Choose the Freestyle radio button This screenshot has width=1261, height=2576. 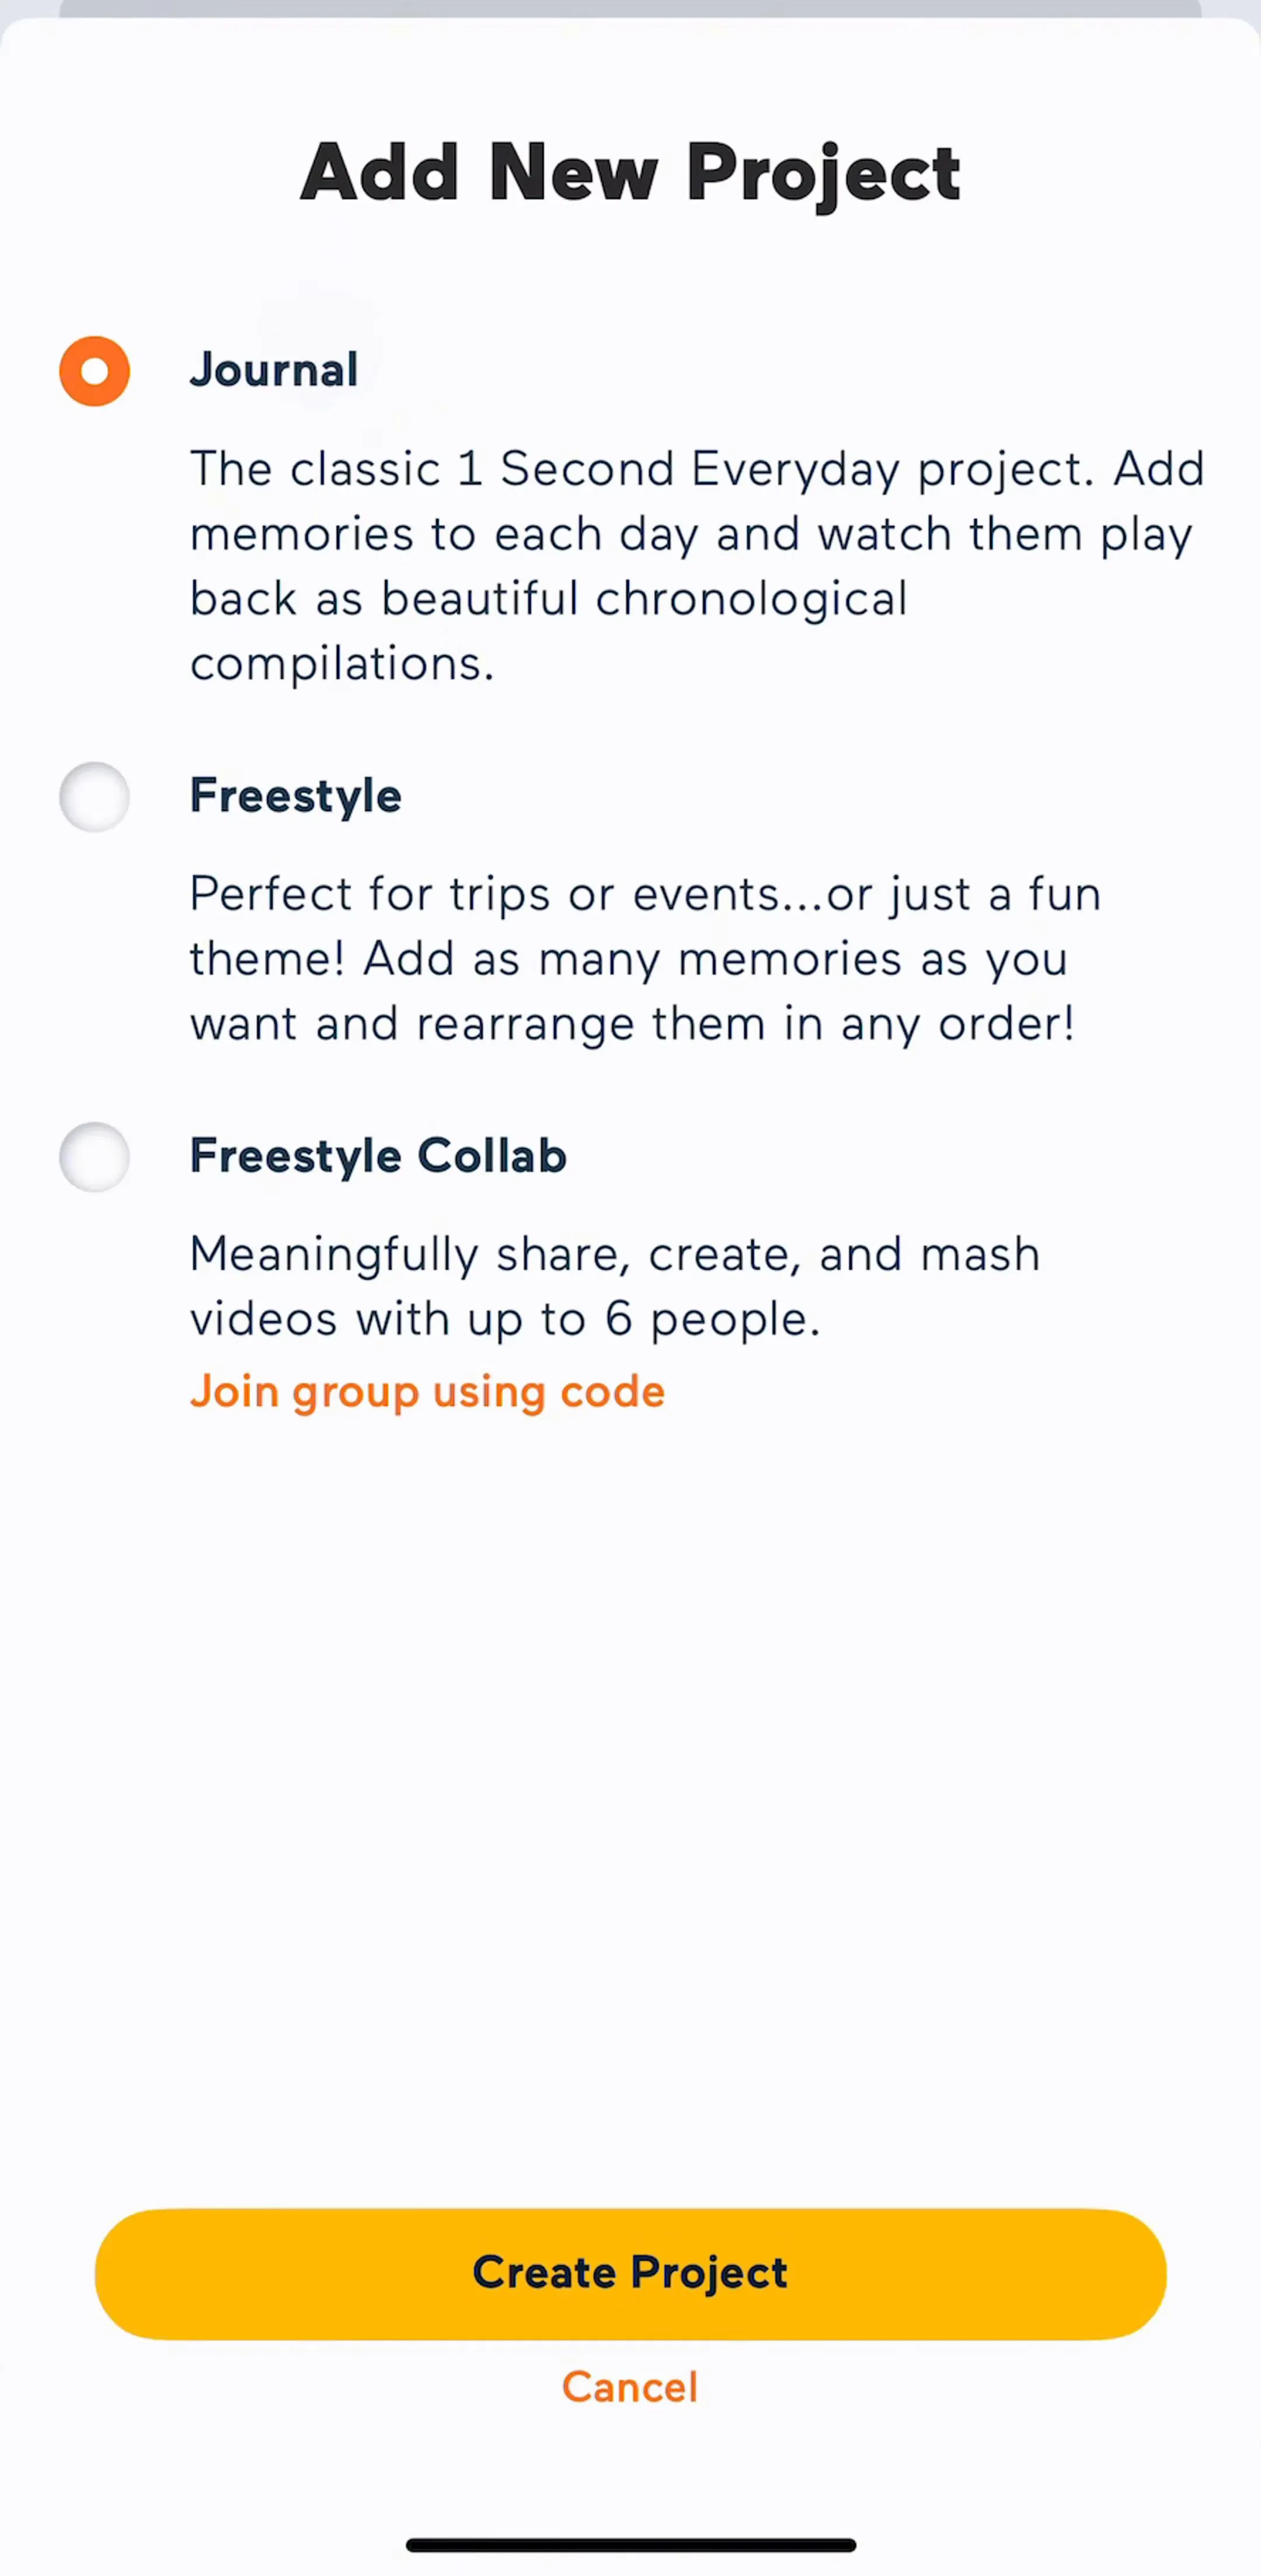[x=95, y=797]
